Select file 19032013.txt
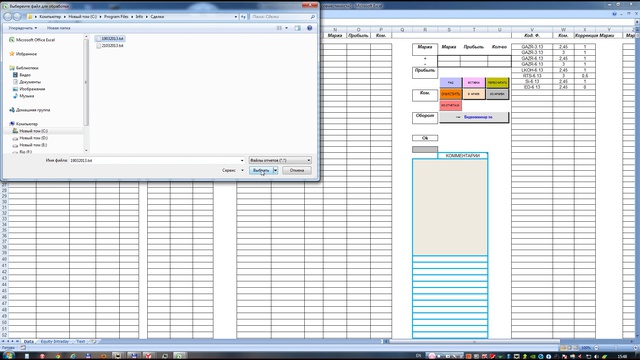The image size is (640, 360). 109,39
